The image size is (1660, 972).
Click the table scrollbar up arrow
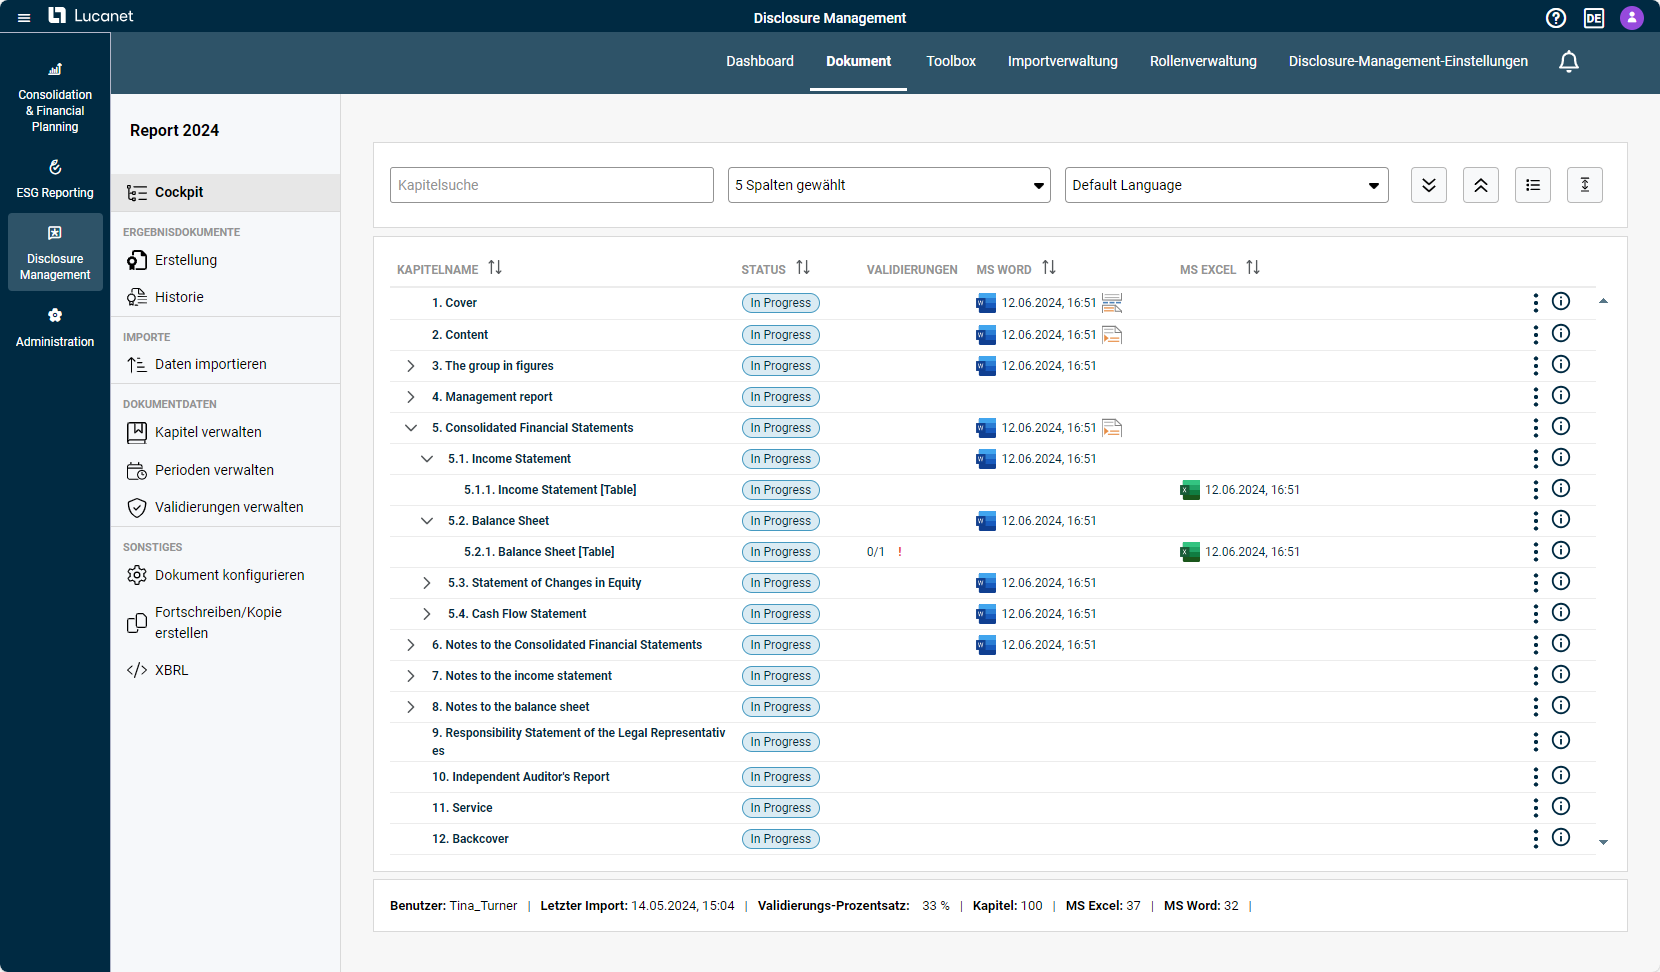(1603, 301)
